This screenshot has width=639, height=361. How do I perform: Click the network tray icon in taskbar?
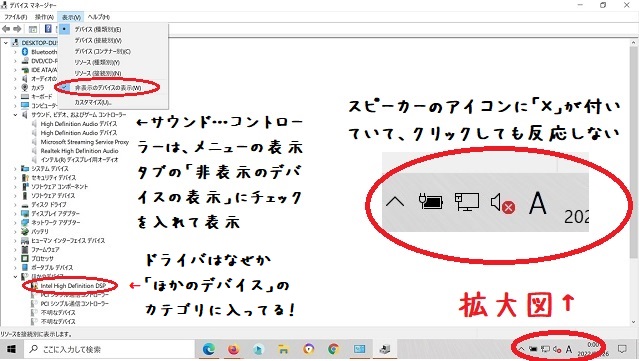click(x=545, y=349)
